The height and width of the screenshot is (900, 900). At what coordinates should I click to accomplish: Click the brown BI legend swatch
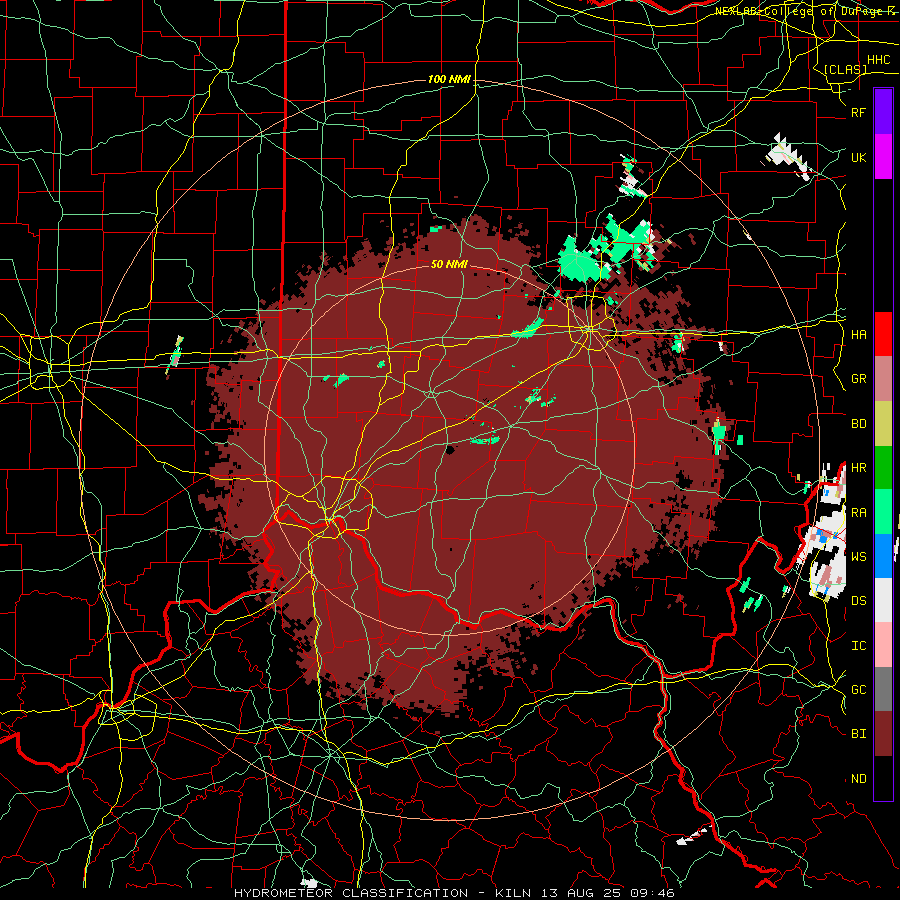pyautogui.click(x=883, y=734)
